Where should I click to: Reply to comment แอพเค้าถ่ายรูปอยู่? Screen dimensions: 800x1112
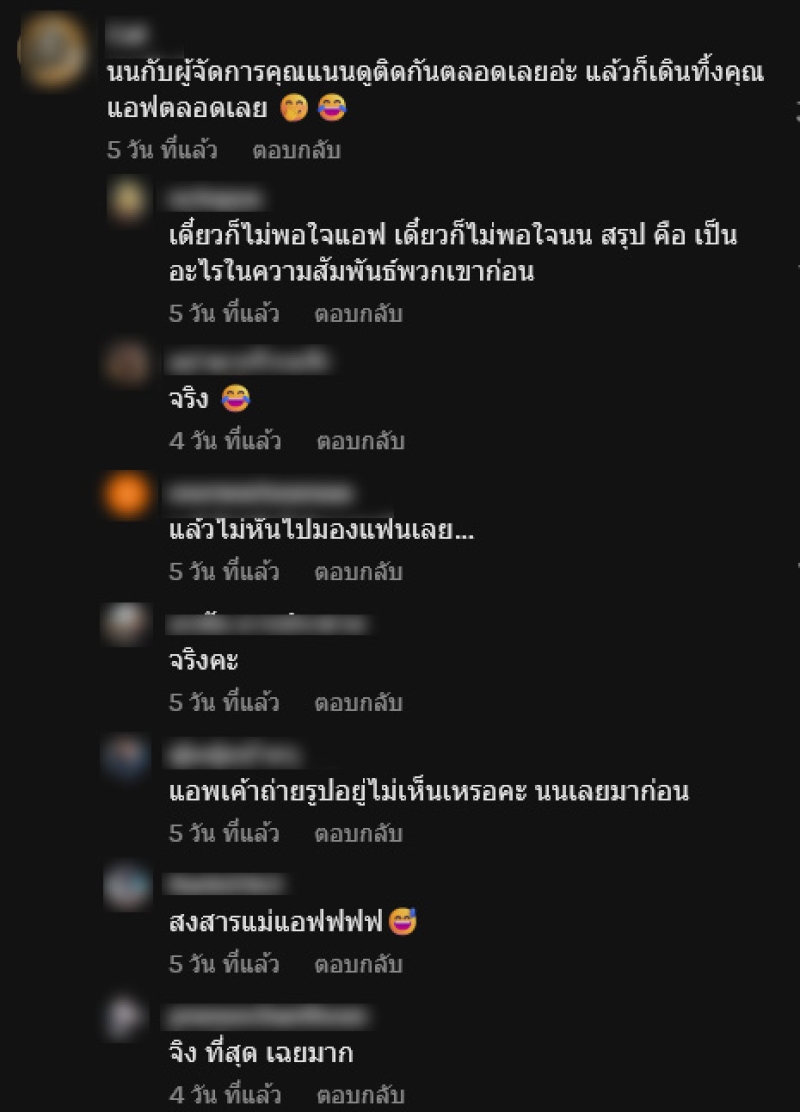tap(358, 833)
